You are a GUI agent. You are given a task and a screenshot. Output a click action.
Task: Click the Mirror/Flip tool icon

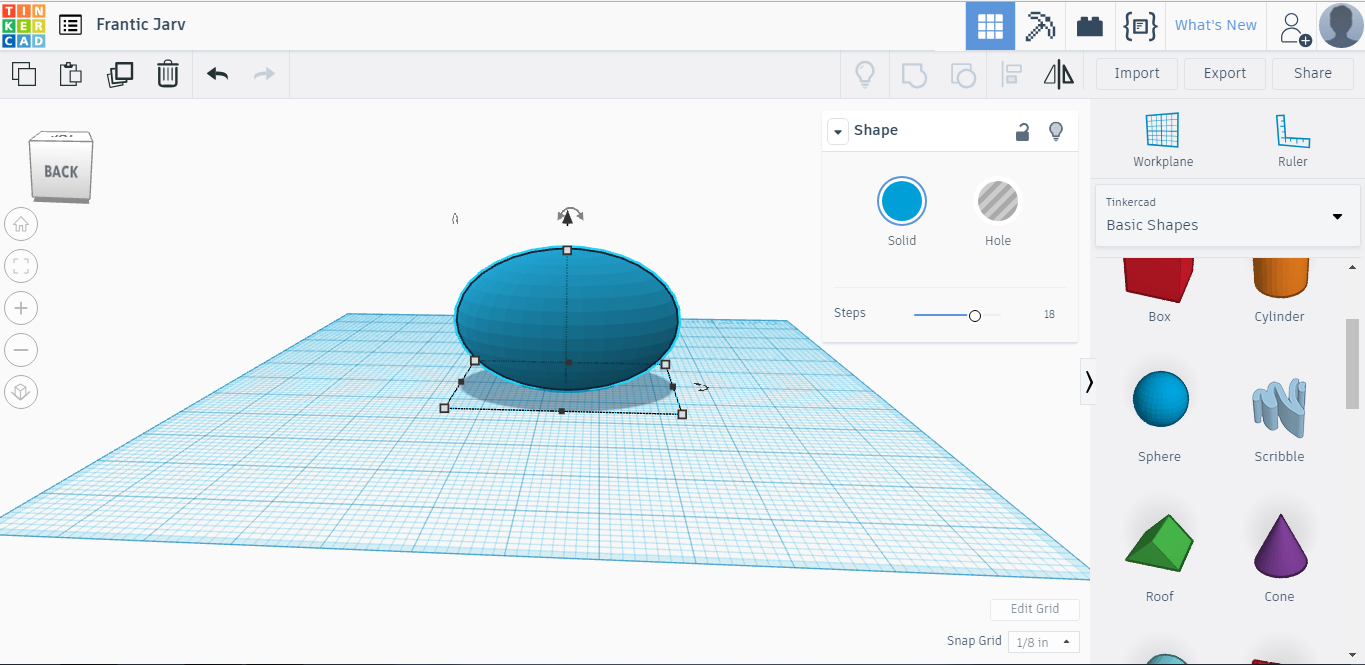tap(1059, 74)
